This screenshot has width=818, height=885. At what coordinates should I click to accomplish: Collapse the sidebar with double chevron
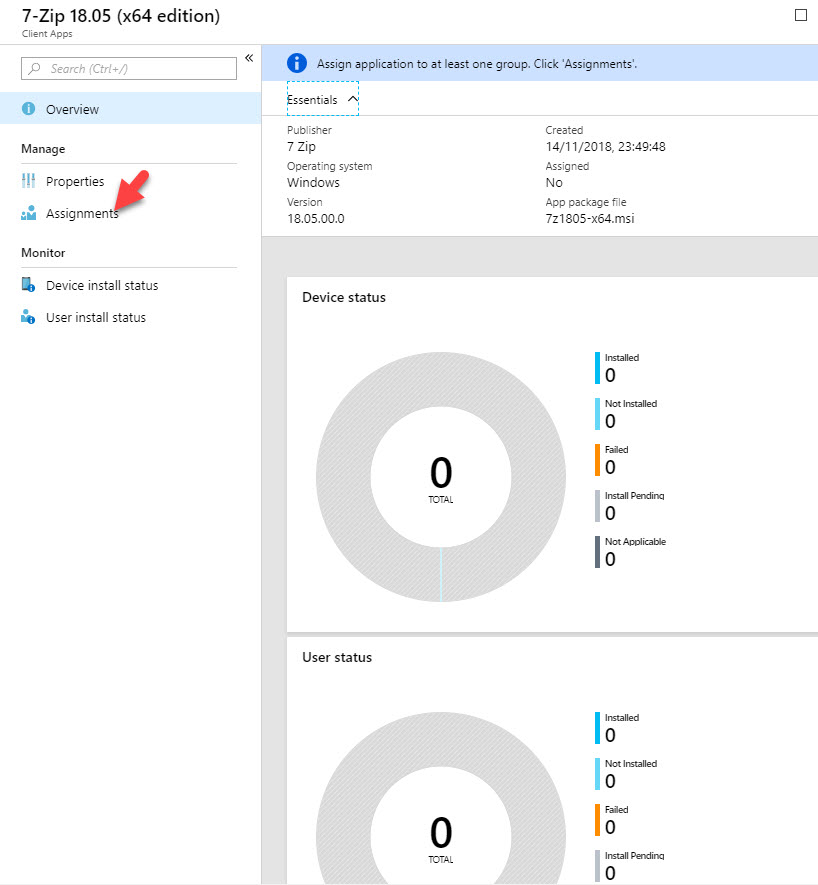[249, 58]
